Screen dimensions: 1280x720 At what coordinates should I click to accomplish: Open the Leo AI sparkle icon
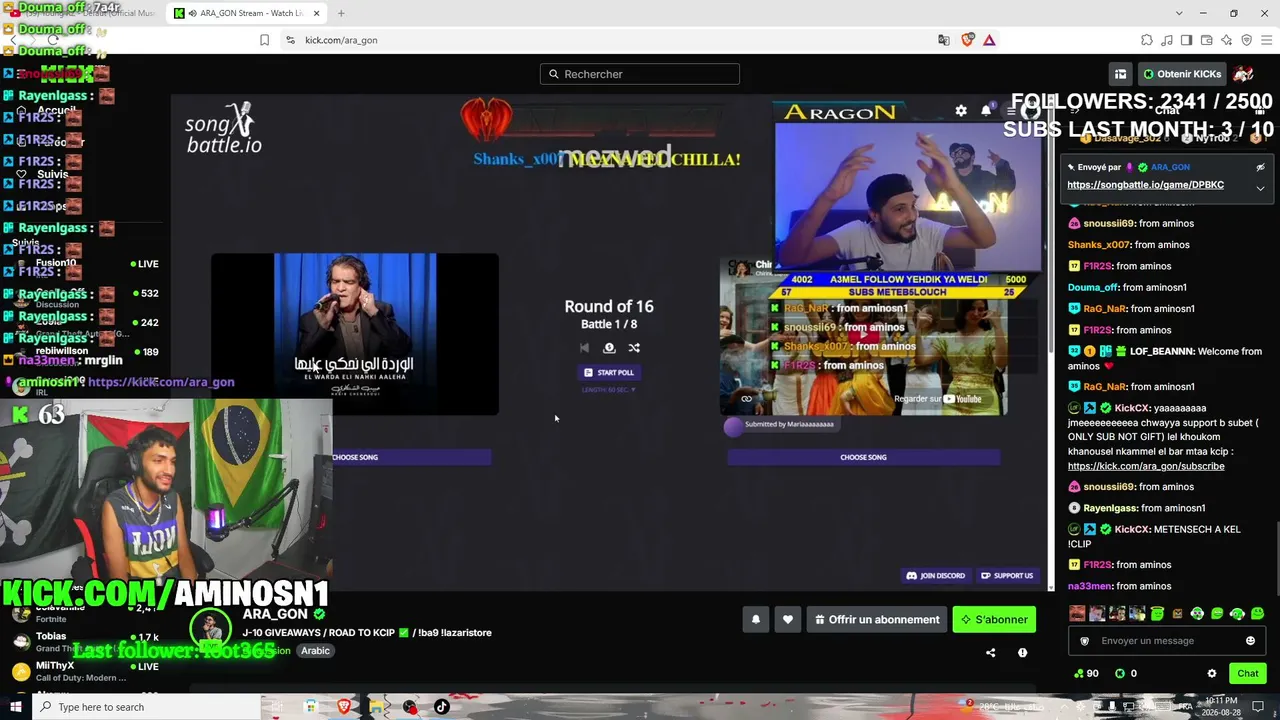[x=1227, y=40]
